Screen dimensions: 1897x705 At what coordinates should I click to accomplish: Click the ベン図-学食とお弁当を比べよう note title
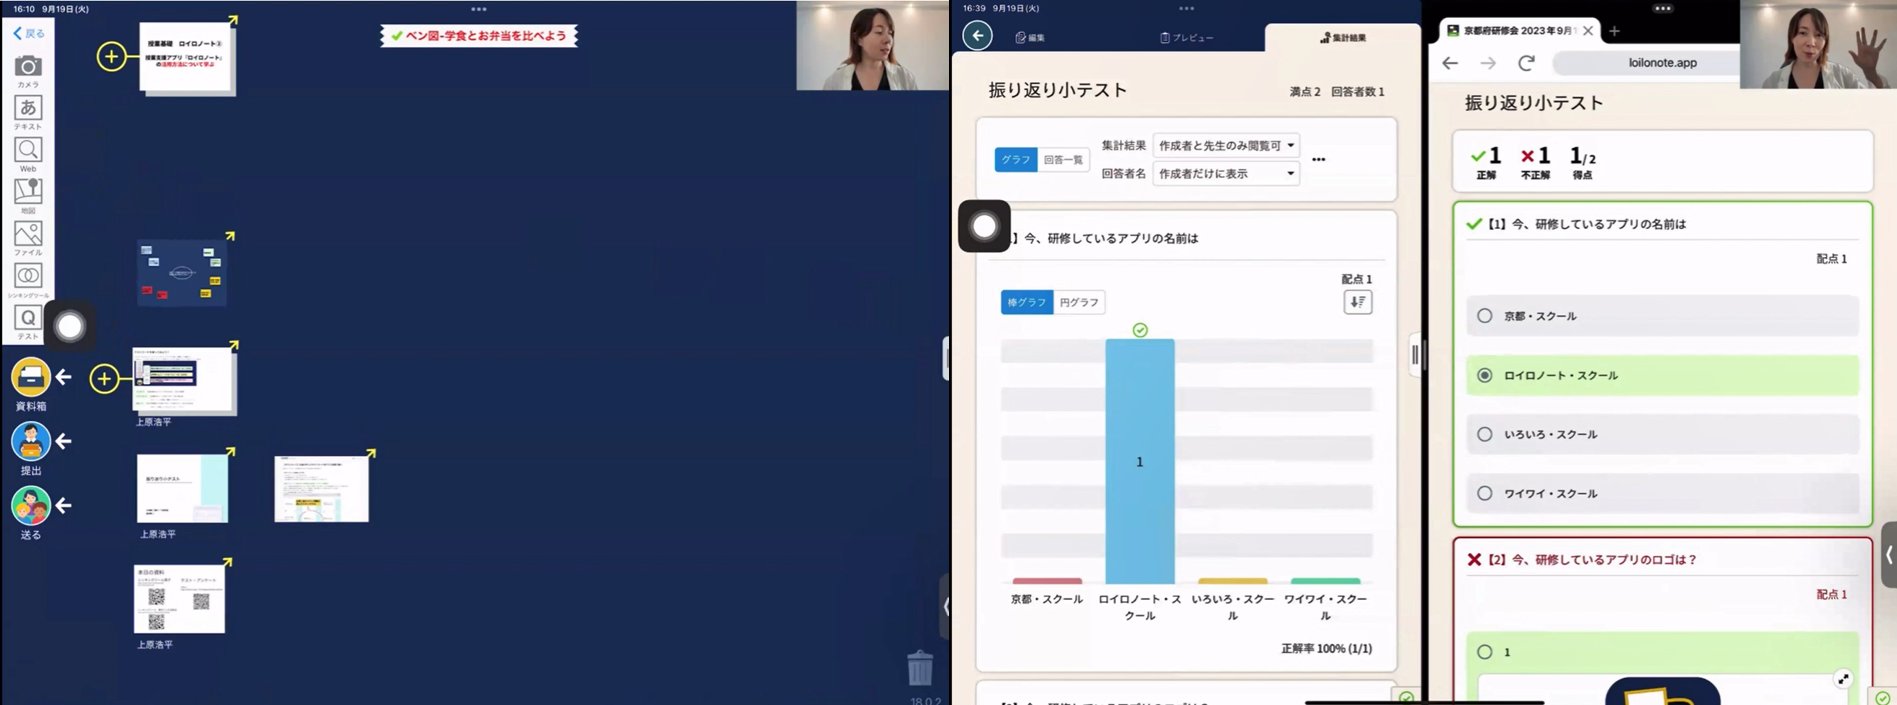pos(479,36)
